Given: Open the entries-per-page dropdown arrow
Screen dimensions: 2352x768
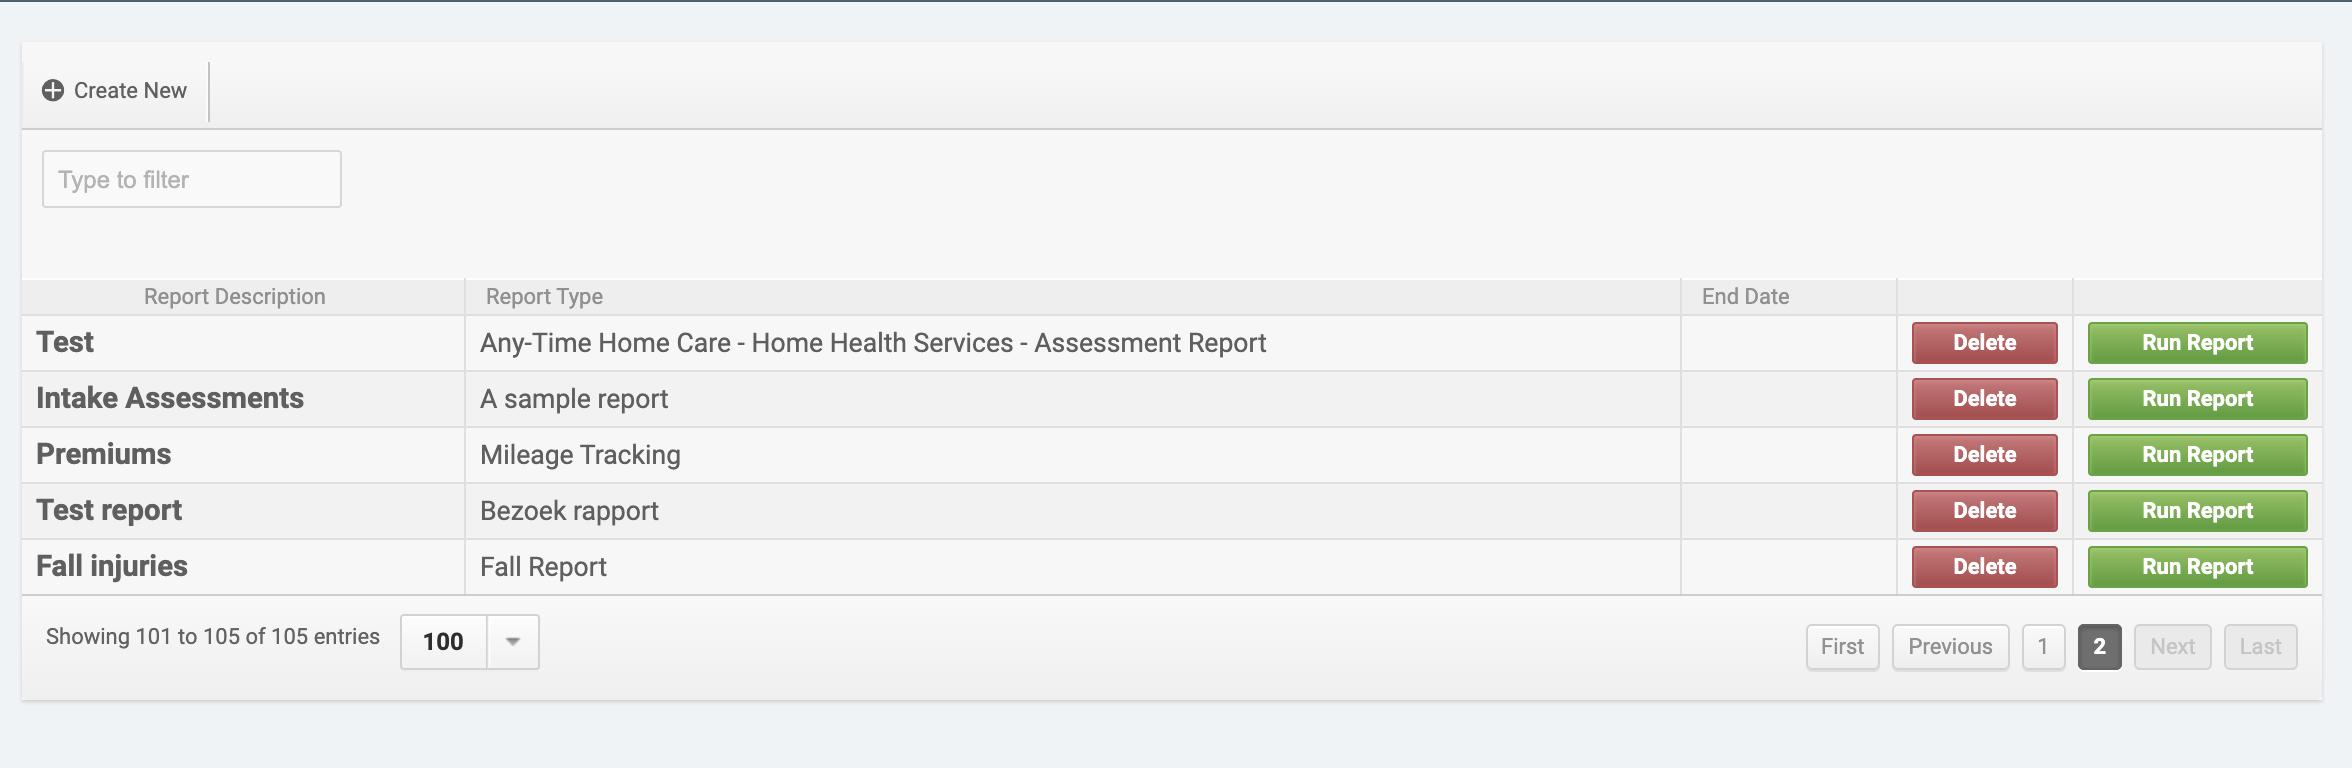Looking at the screenshot, I should [512, 642].
